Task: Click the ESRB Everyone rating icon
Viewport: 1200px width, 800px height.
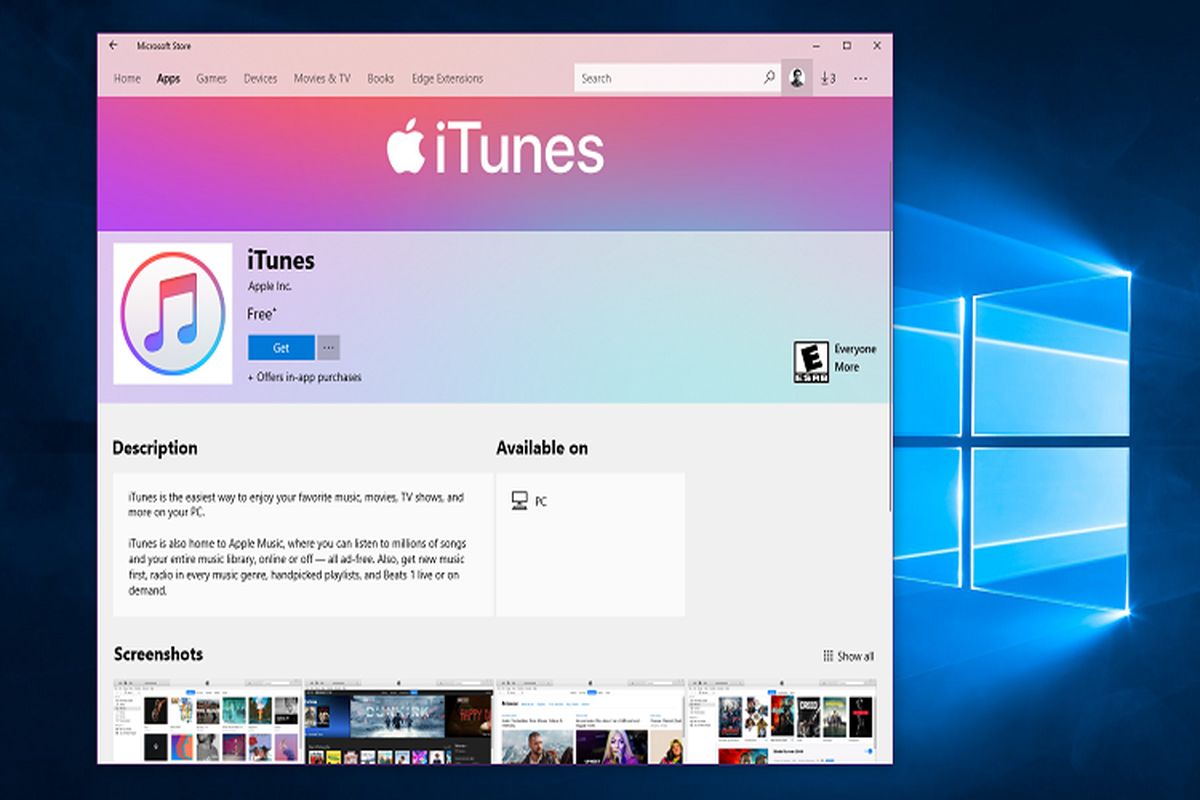Action: pyautogui.click(x=810, y=361)
